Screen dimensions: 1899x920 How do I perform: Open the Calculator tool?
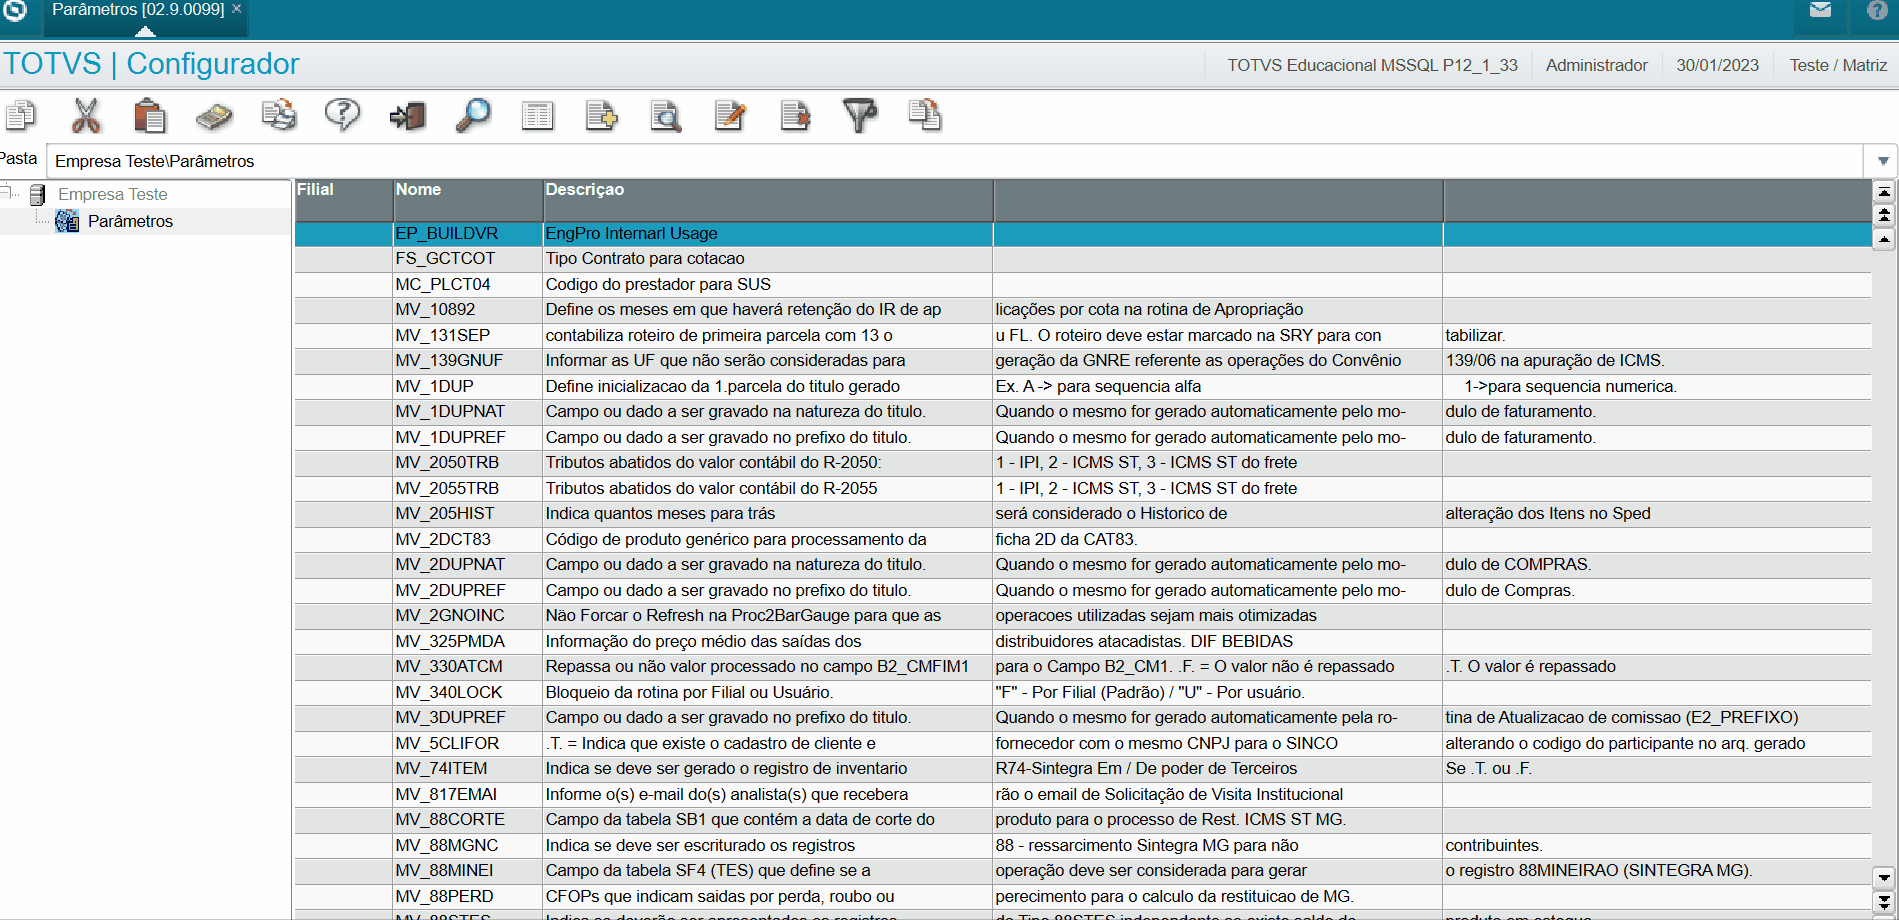pyautogui.click(x=214, y=116)
